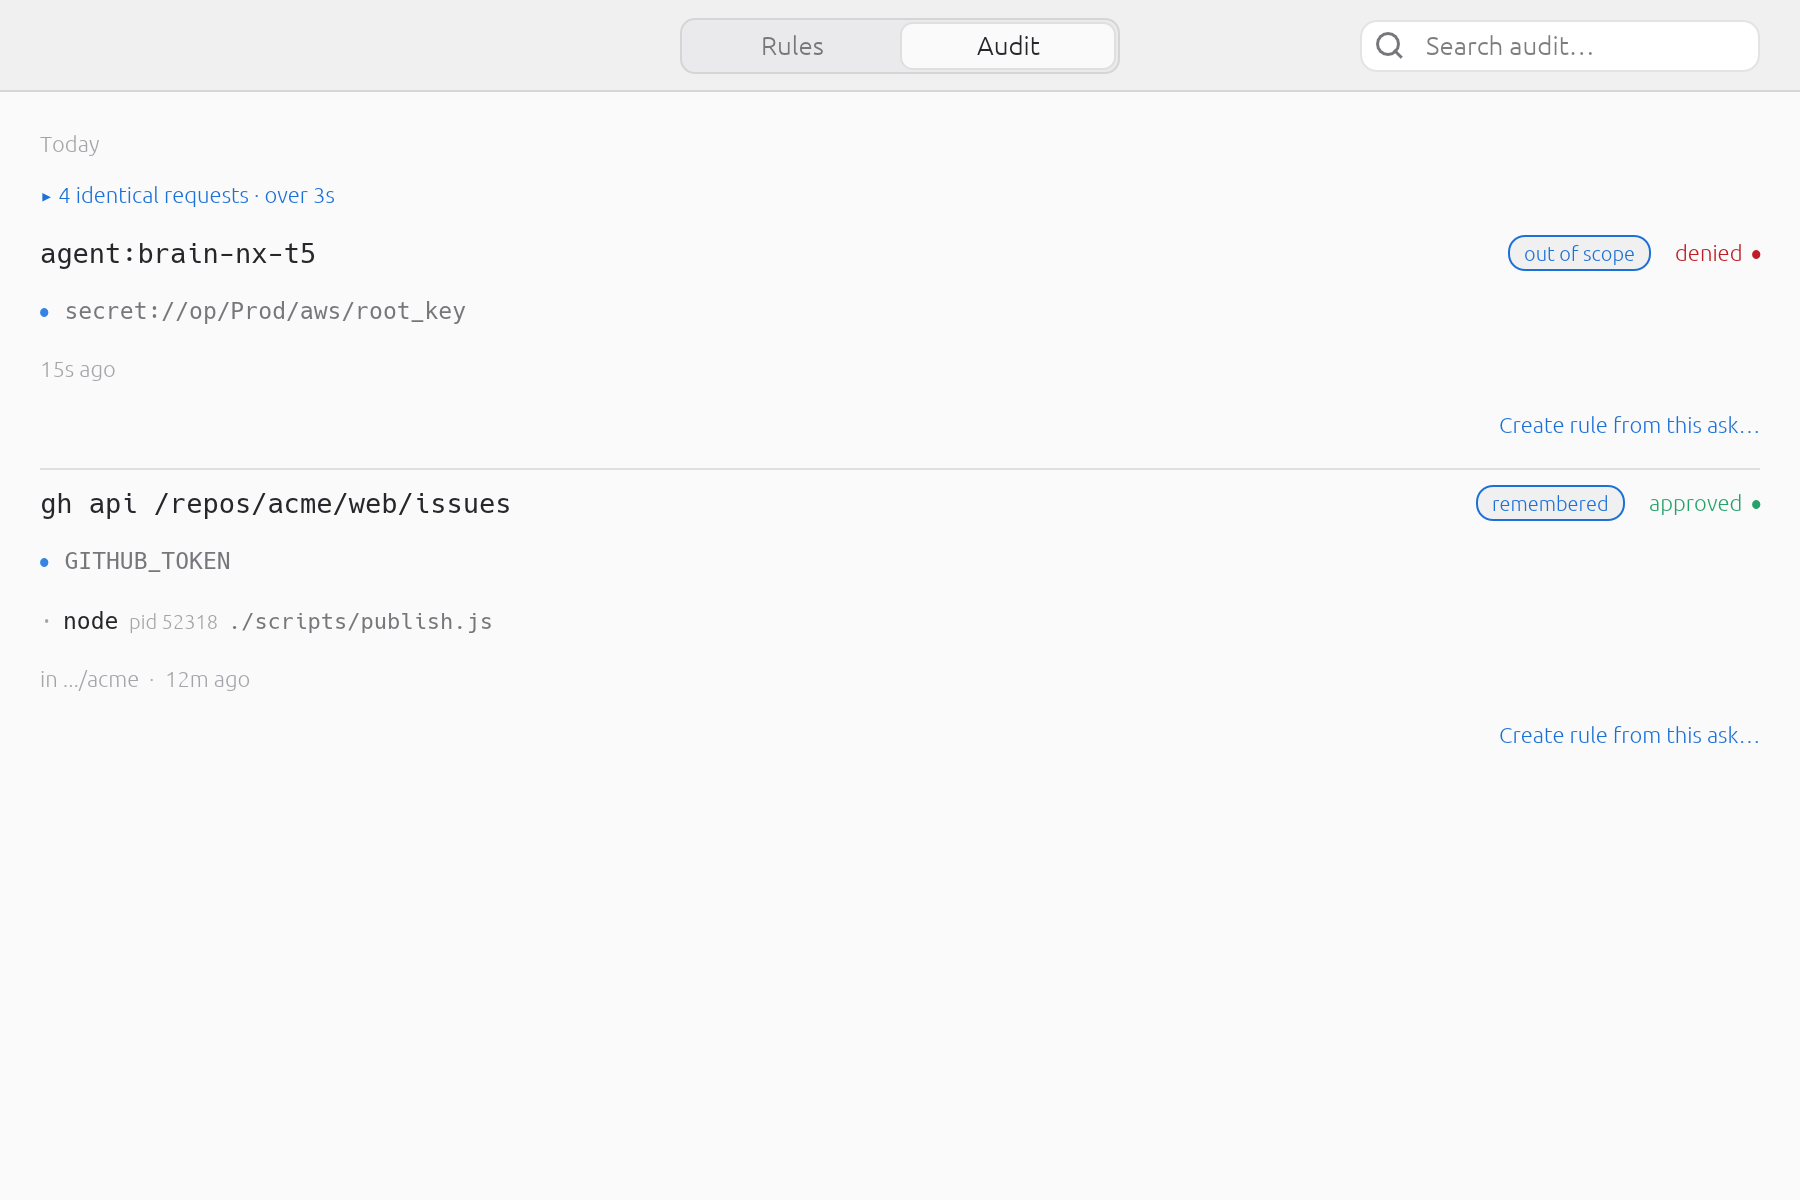Switch to the Rules tab

click(x=792, y=46)
